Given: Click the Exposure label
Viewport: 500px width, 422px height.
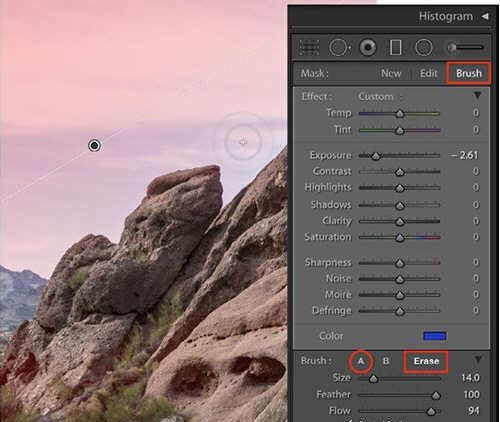Looking at the screenshot, I should (330, 155).
